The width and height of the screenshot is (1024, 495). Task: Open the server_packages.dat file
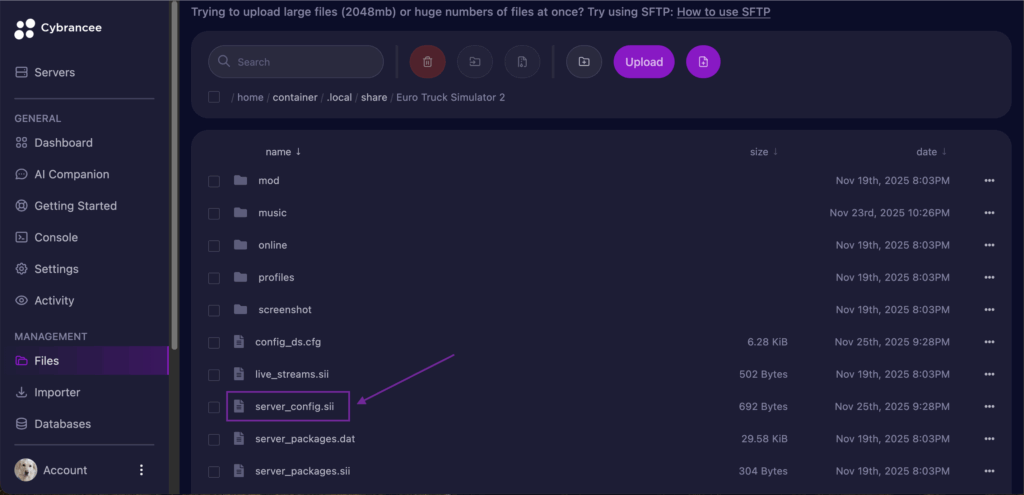tap(305, 439)
